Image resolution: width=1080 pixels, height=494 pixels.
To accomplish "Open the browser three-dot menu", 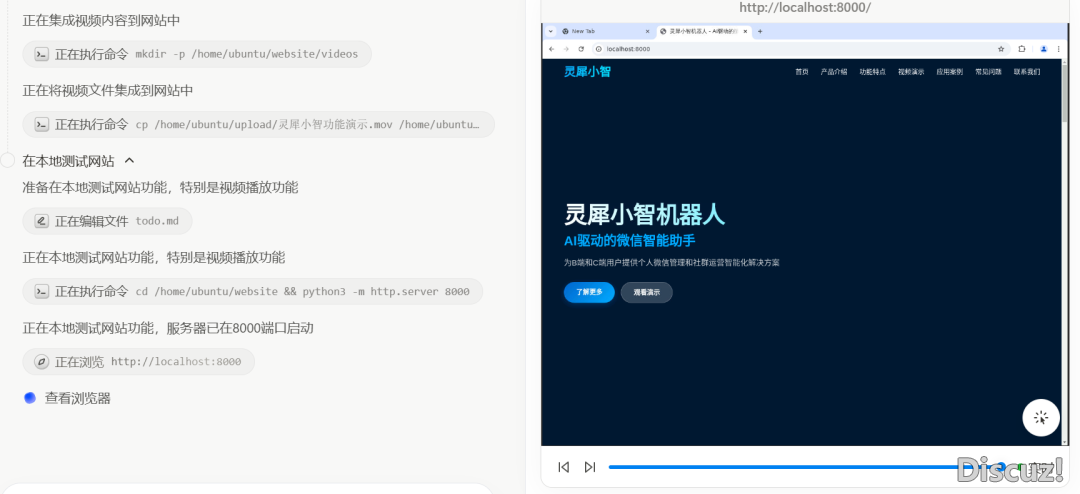I will [x=1058, y=48].
